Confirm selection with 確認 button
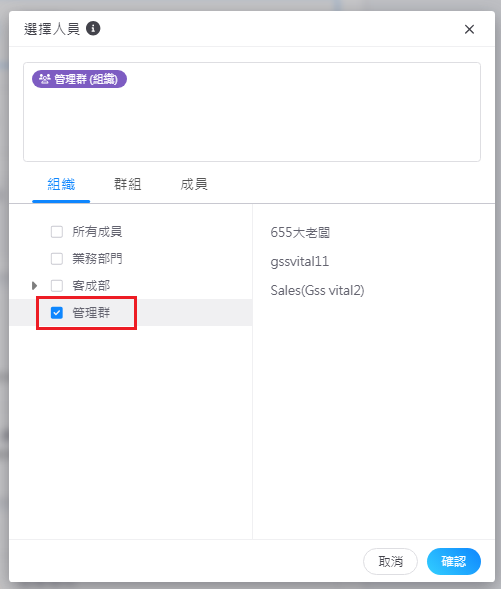 (x=454, y=562)
